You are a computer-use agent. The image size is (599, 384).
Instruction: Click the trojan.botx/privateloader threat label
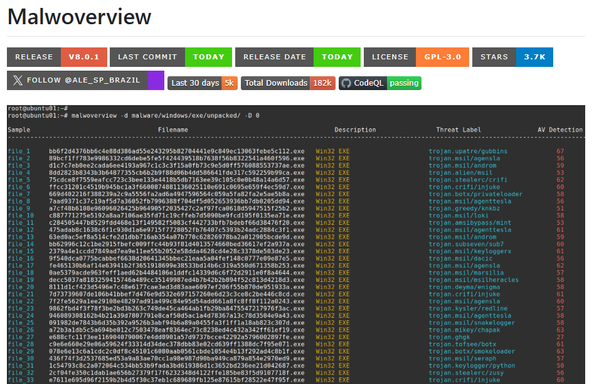click(x=475, y=194)
